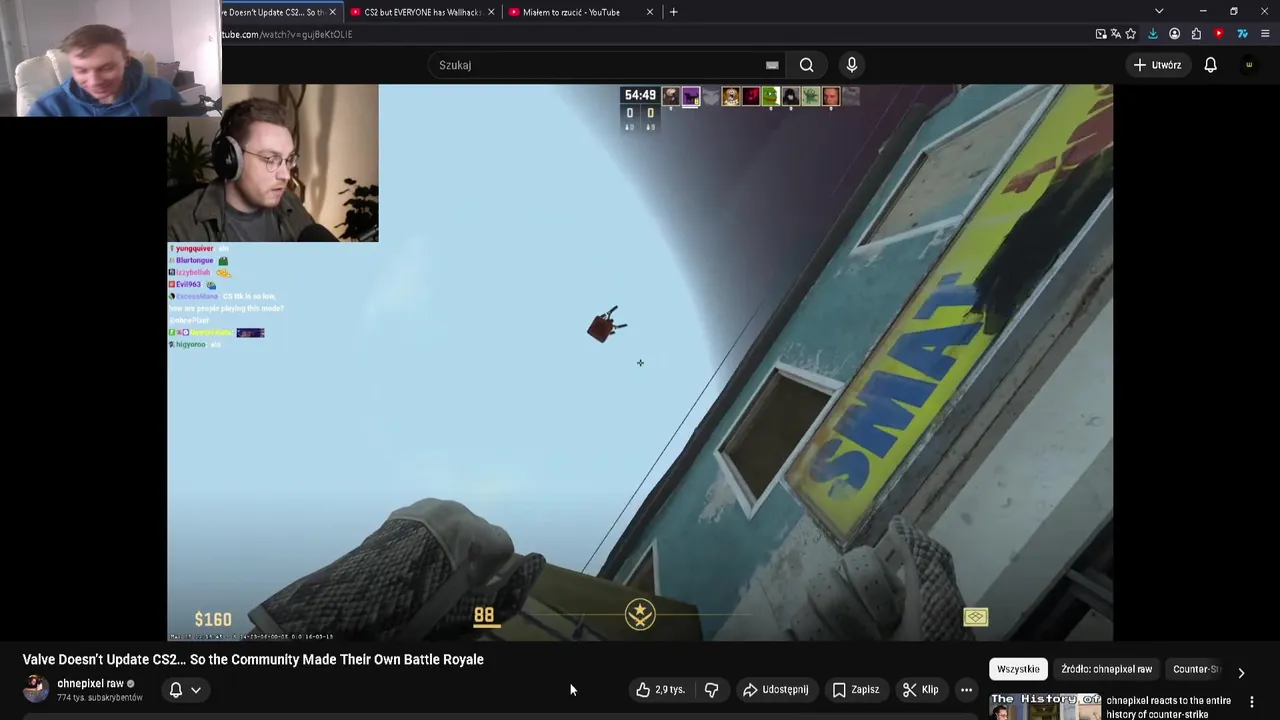
Task: Like the video with thumbs up
Action: (x=661, y=689)
